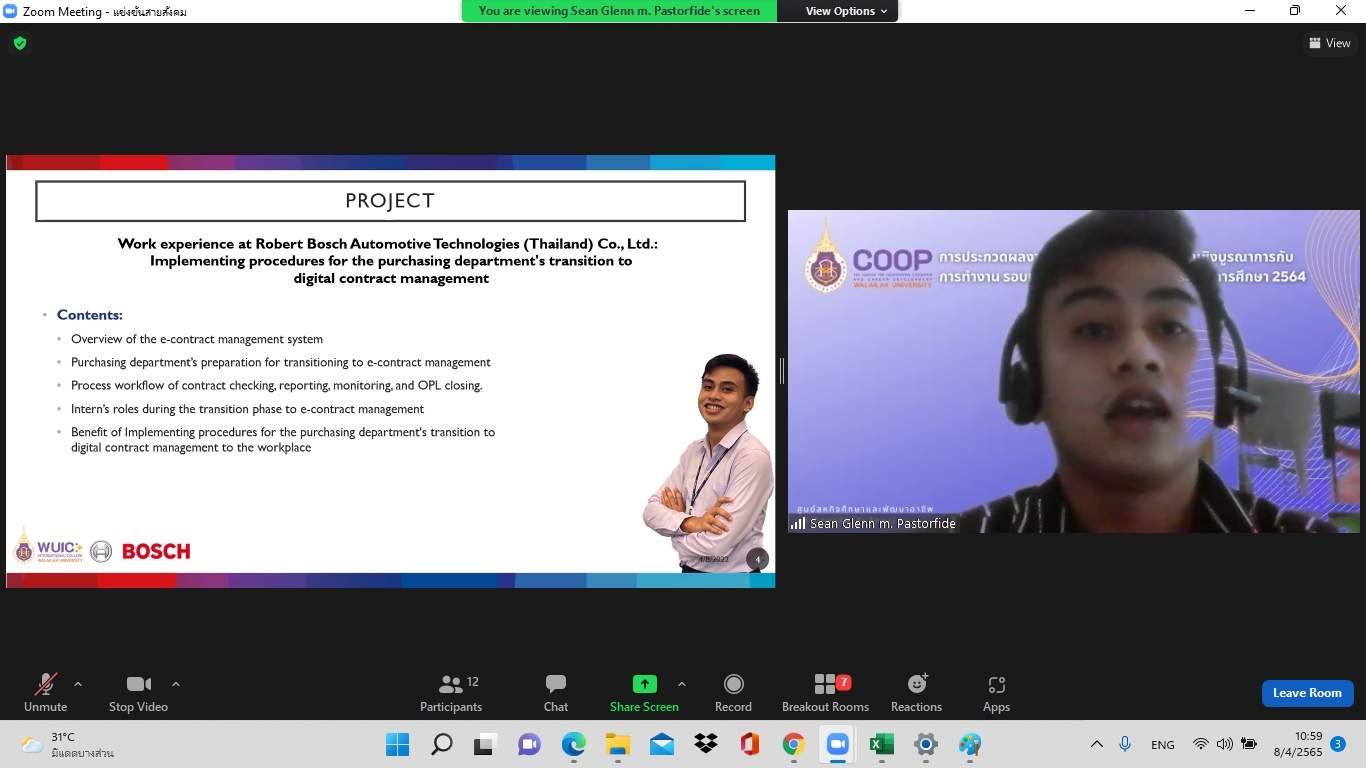Click the Leave Room button

tap(1307, 693)
